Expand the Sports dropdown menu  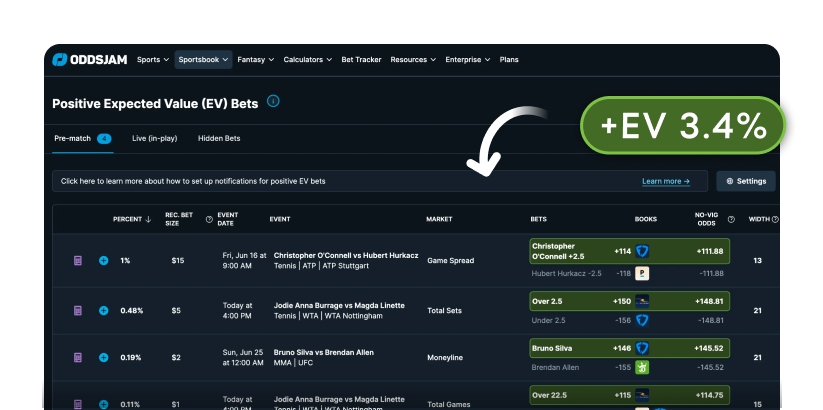point(152,60)
